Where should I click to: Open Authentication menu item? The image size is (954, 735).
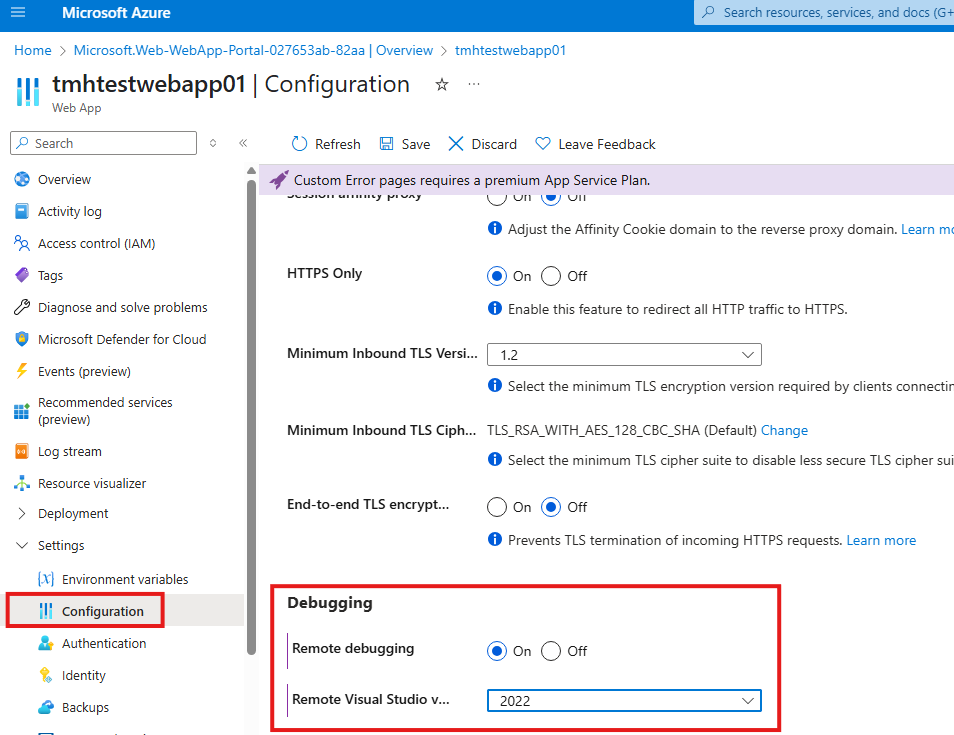104,643
